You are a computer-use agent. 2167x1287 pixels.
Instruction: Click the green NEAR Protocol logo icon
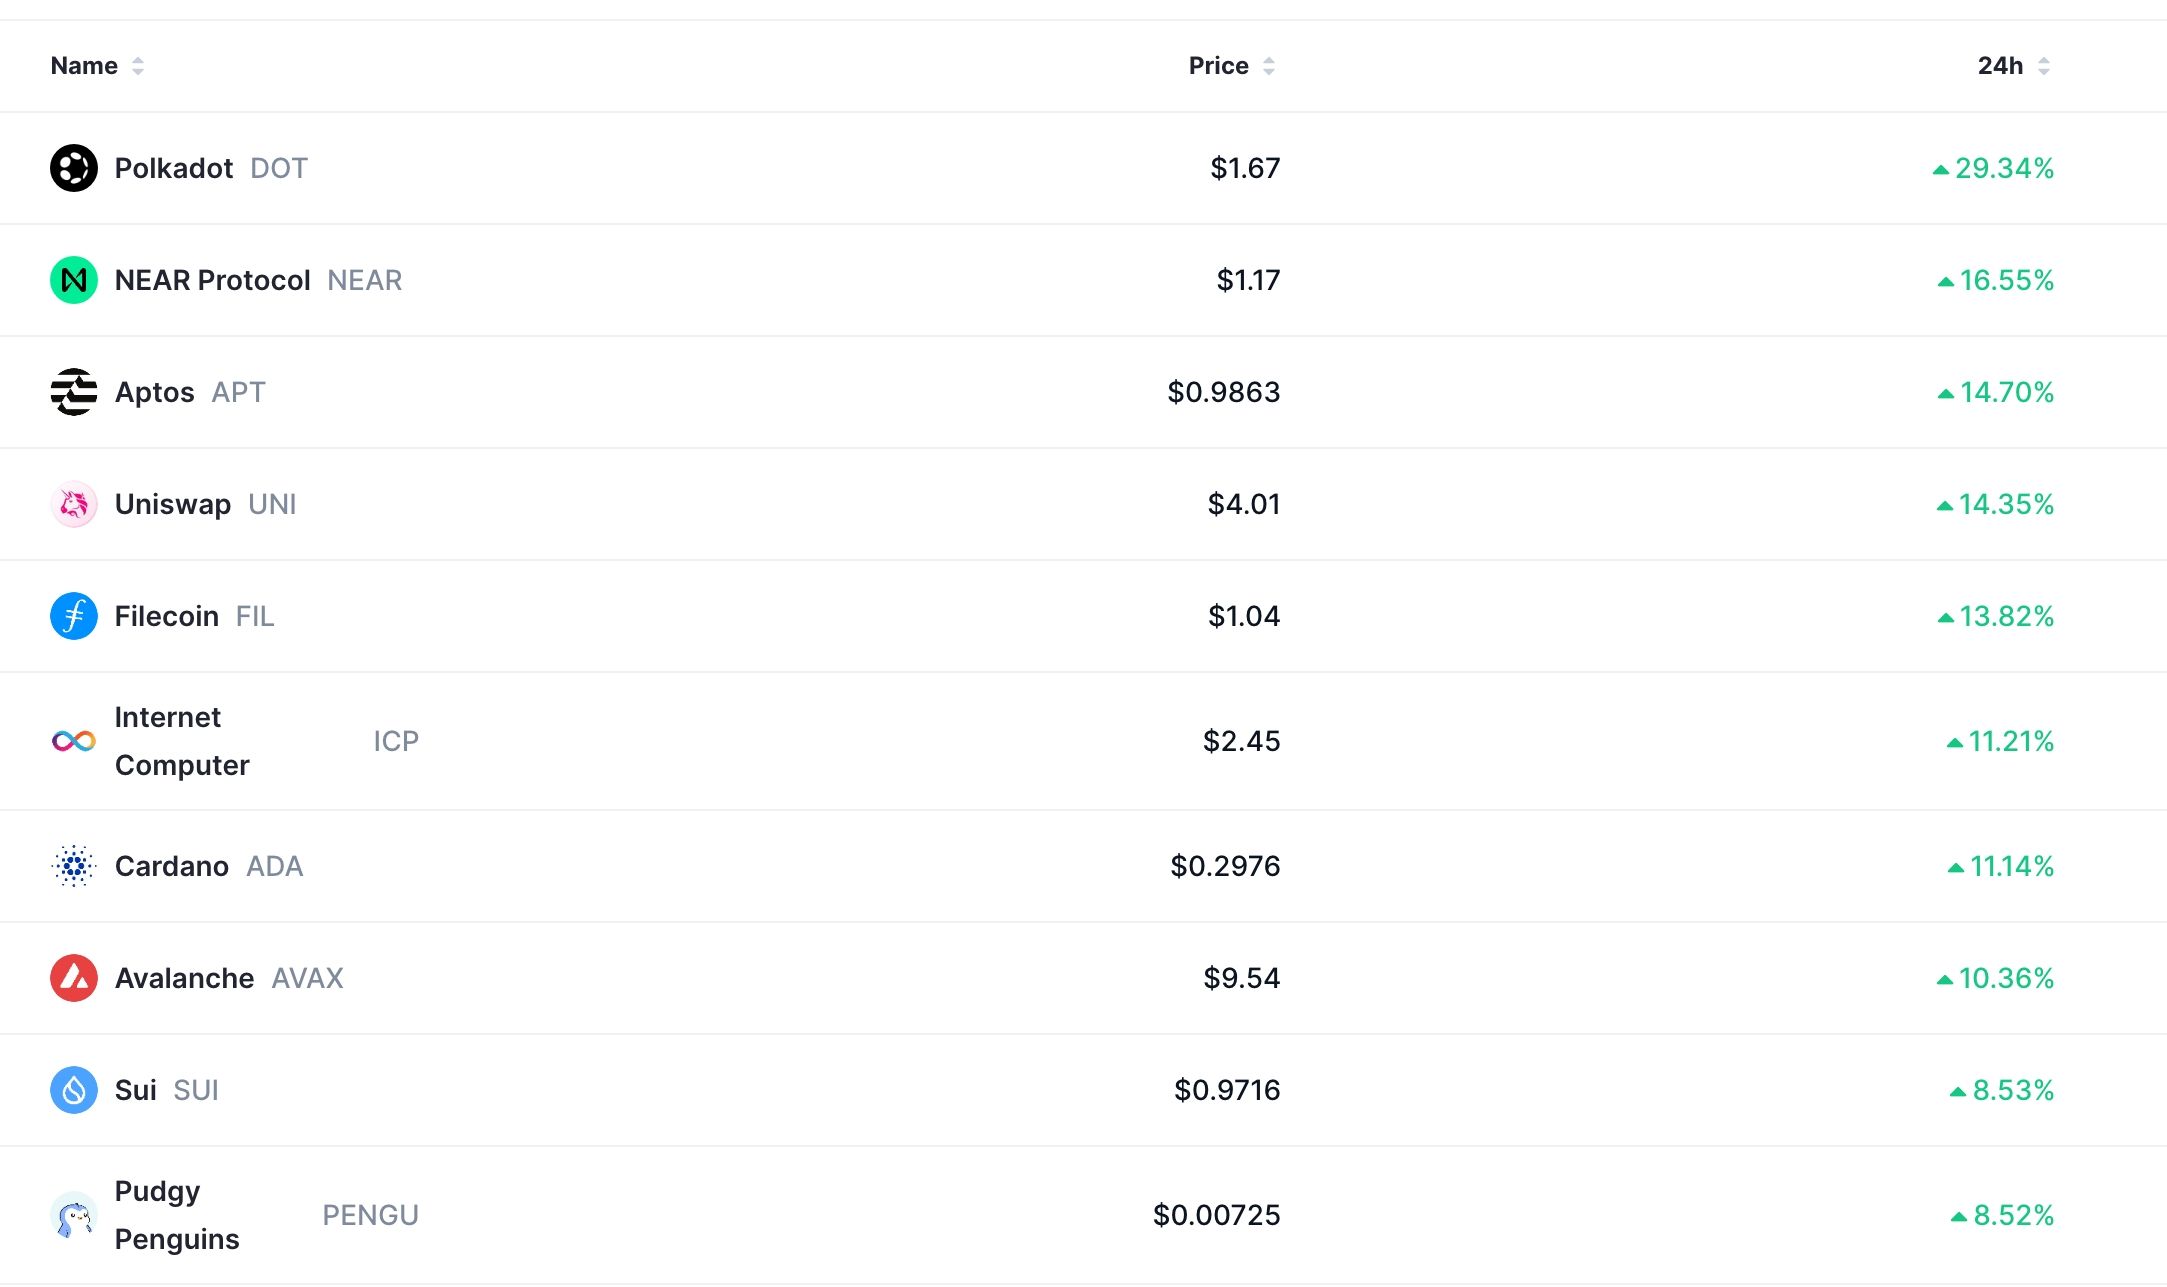point(74,280)
